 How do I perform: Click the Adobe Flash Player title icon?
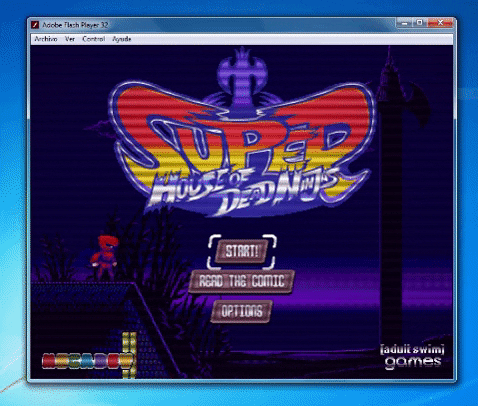(35, 25)
